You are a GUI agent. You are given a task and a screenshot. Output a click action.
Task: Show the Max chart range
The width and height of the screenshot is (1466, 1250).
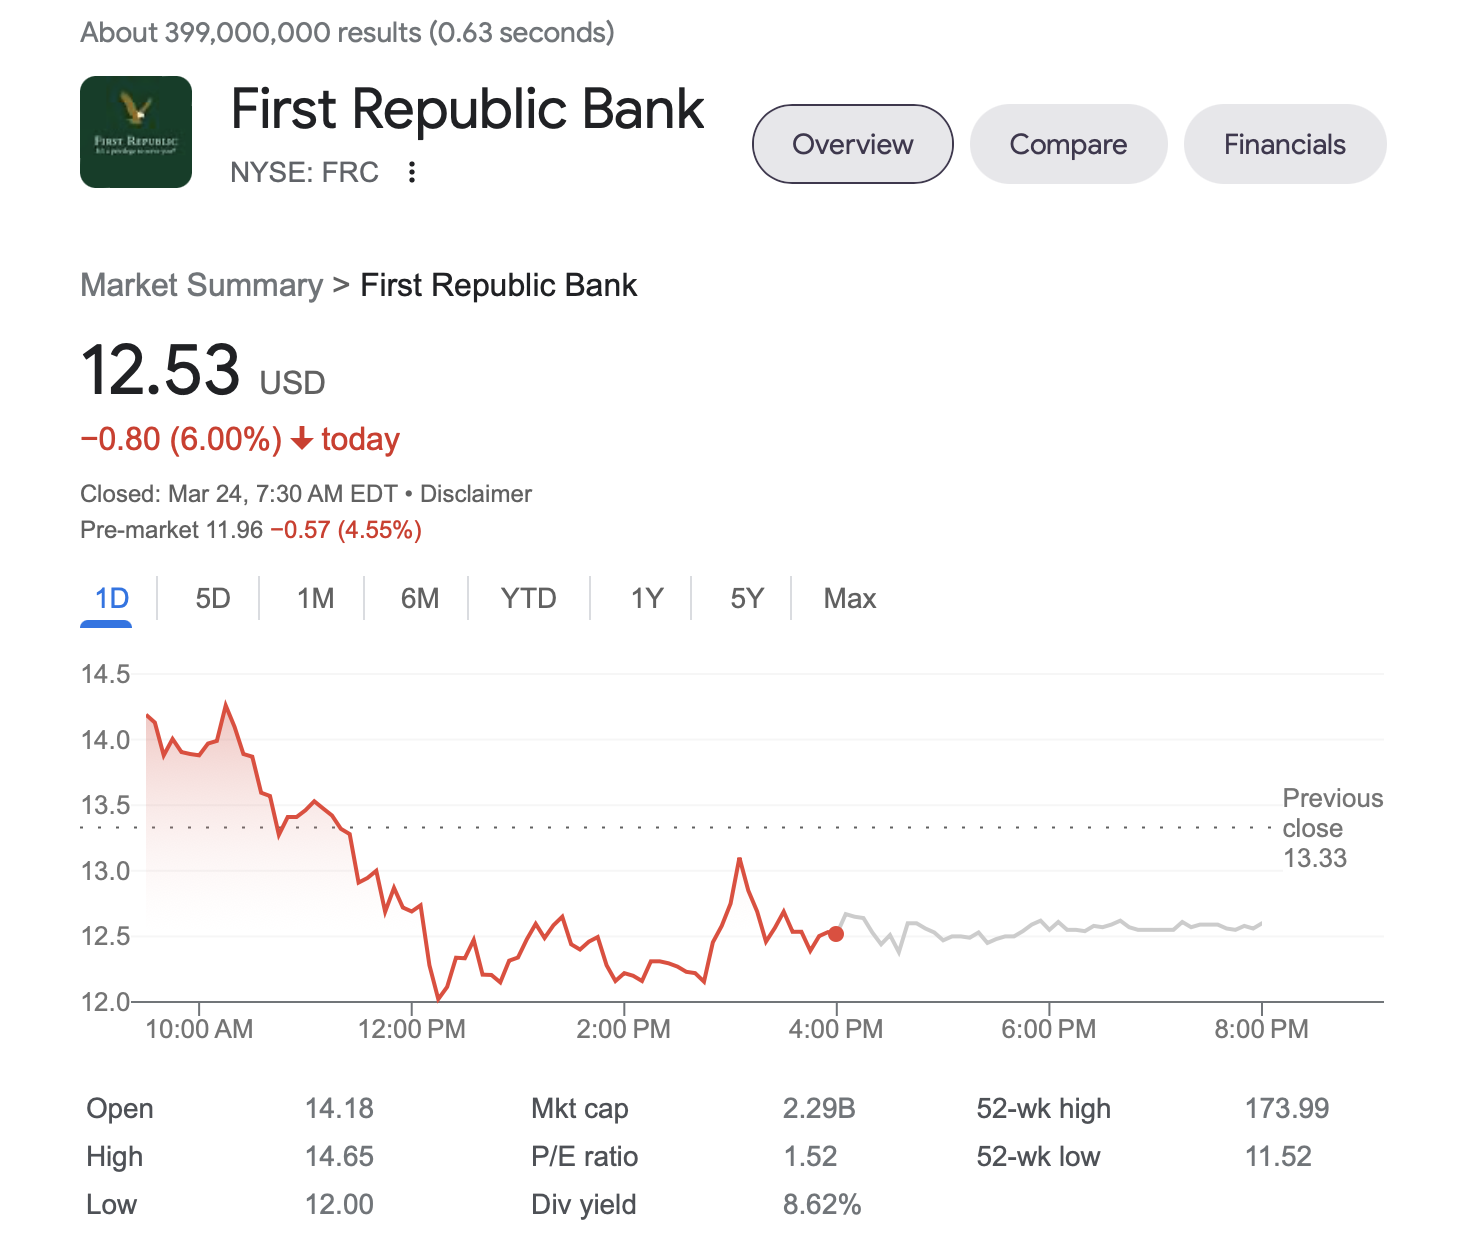click(x=850, y=599)
